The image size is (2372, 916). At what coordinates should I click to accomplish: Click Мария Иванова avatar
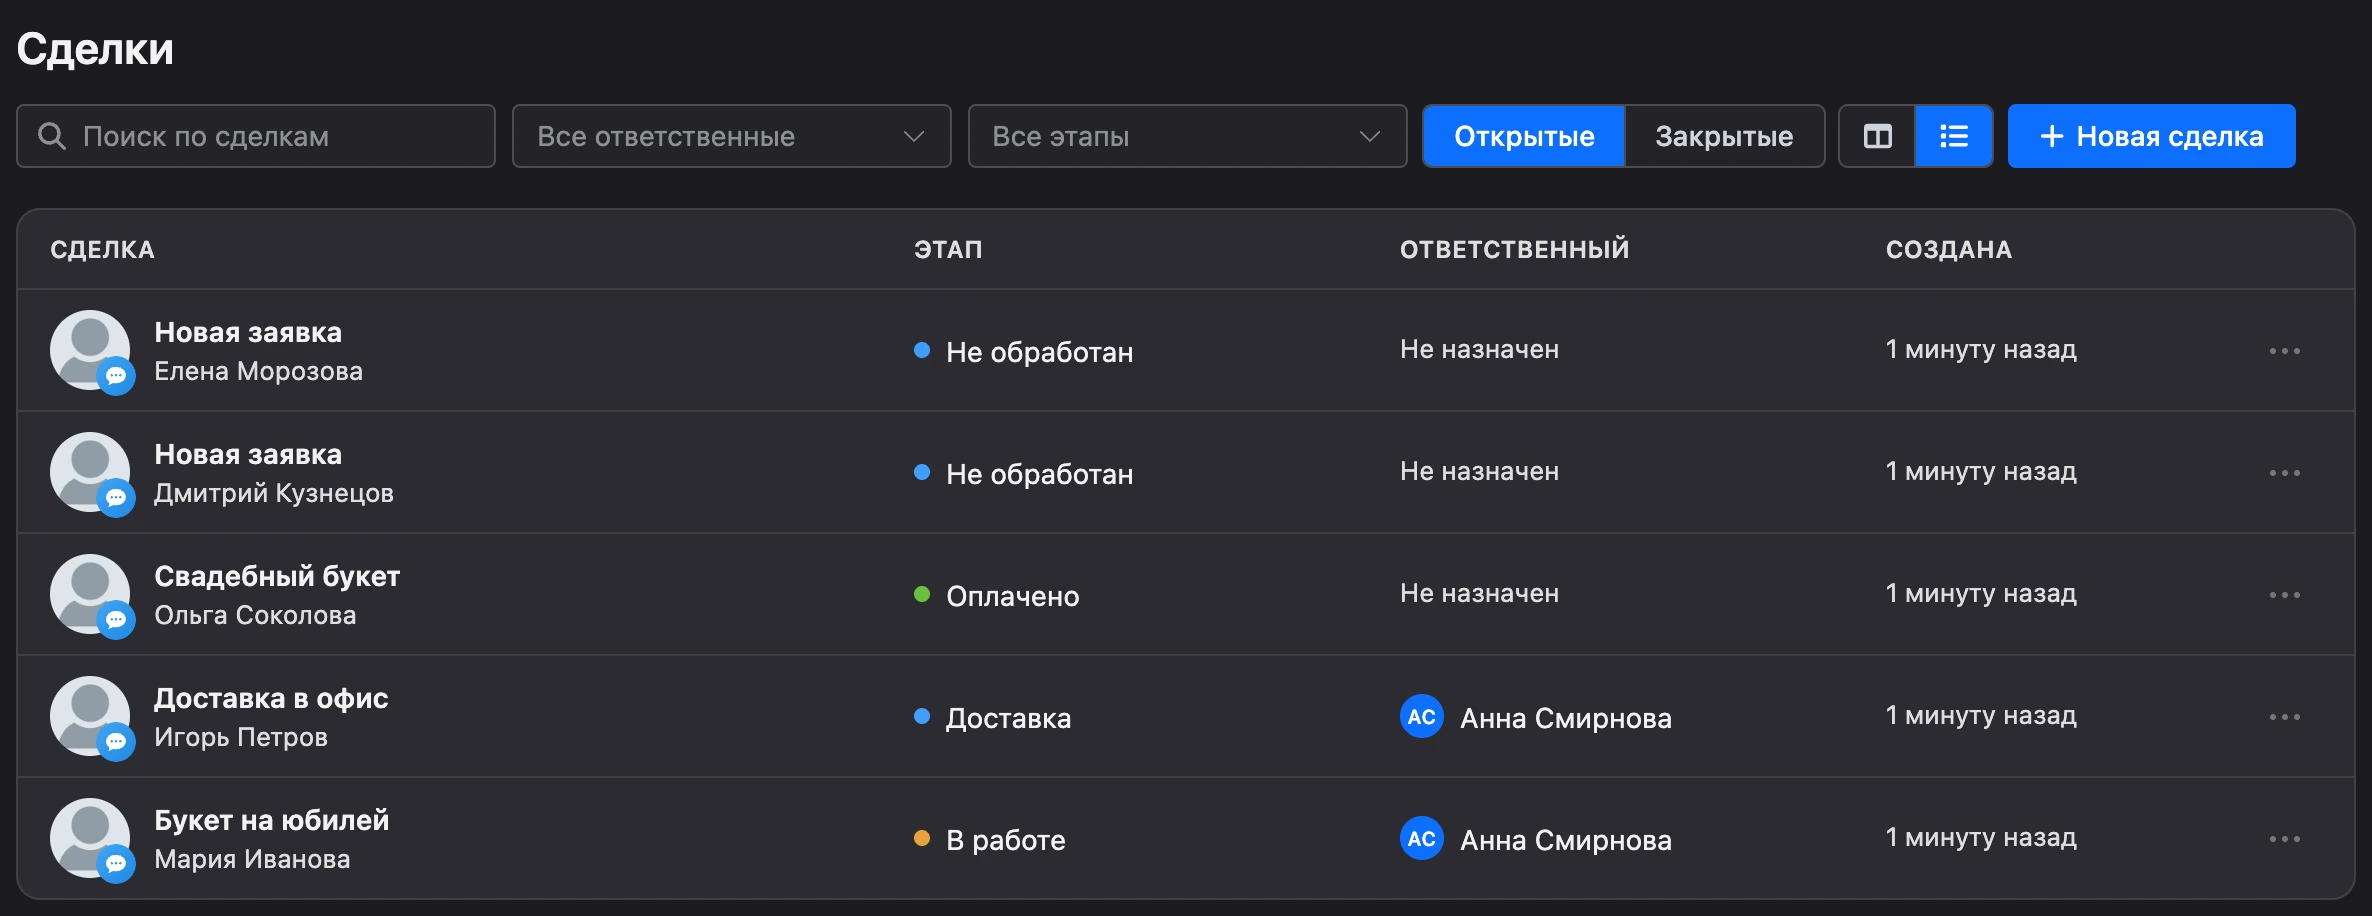point(90,838)
